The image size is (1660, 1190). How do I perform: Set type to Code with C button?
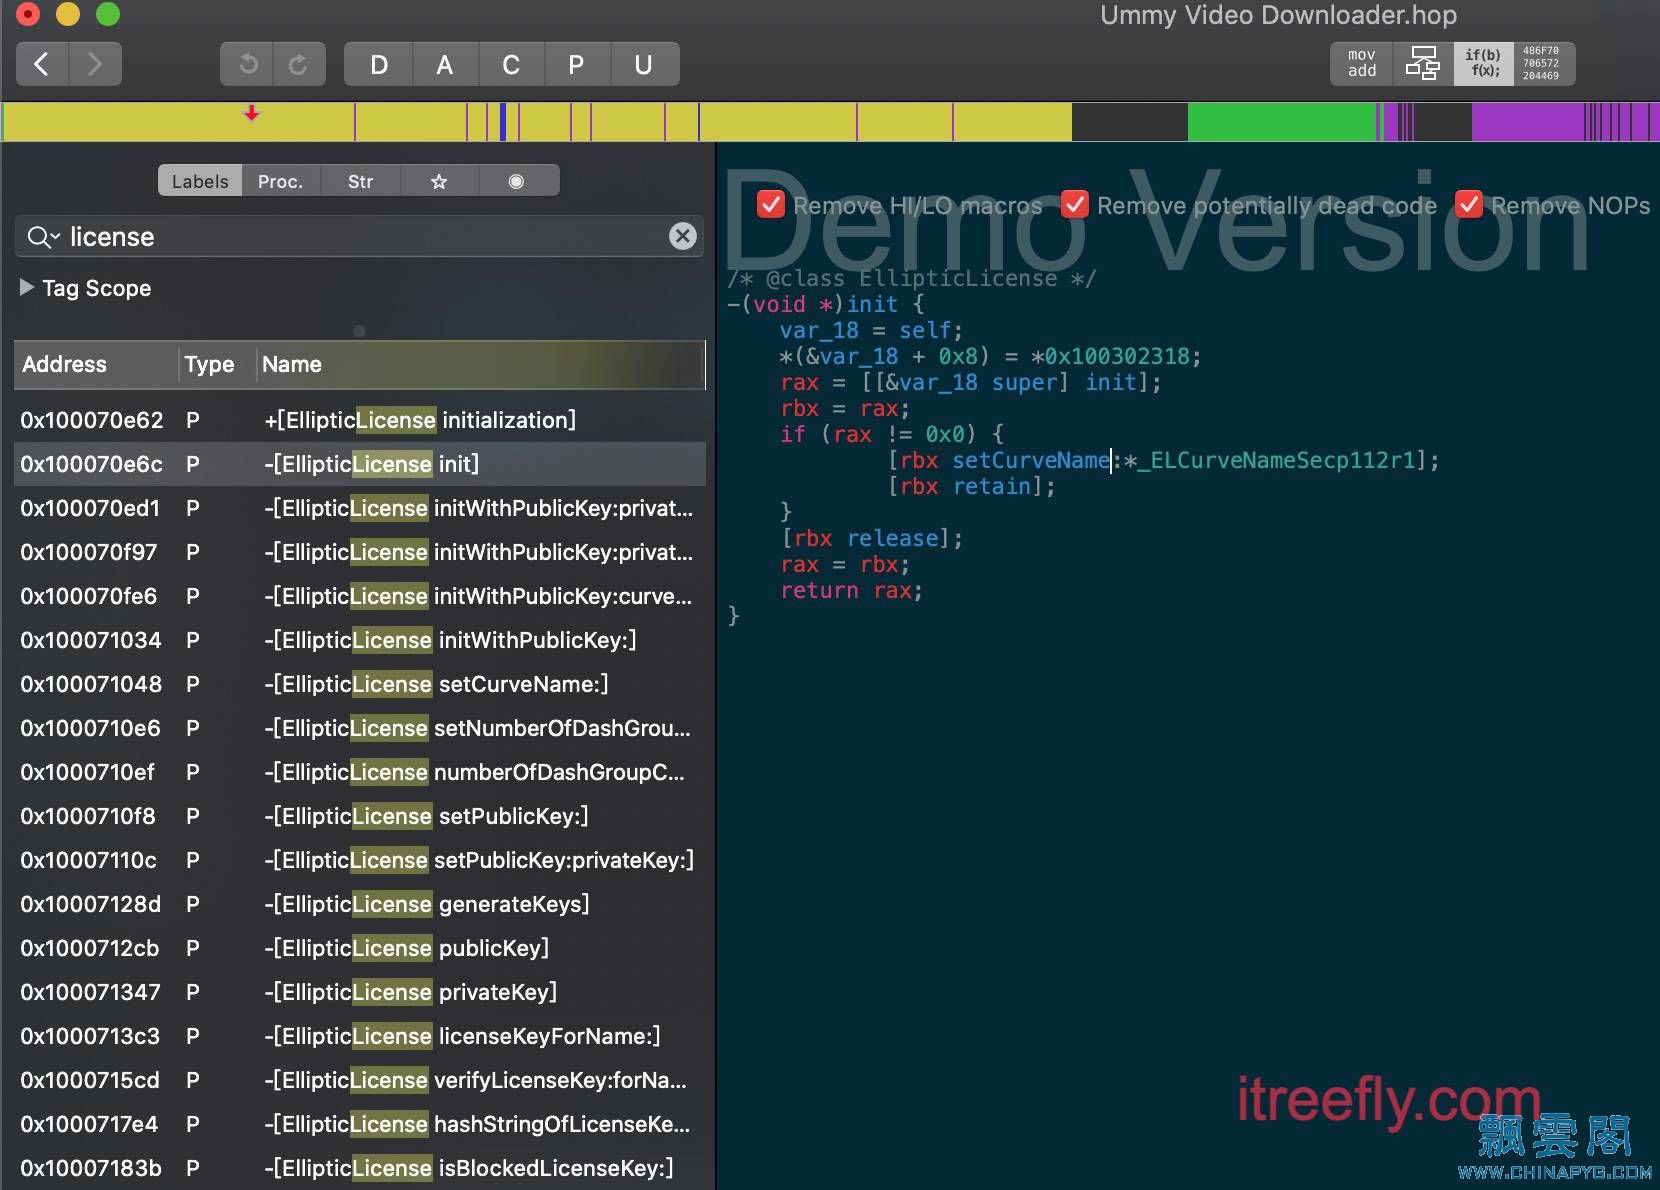click(x=511, y=64)
